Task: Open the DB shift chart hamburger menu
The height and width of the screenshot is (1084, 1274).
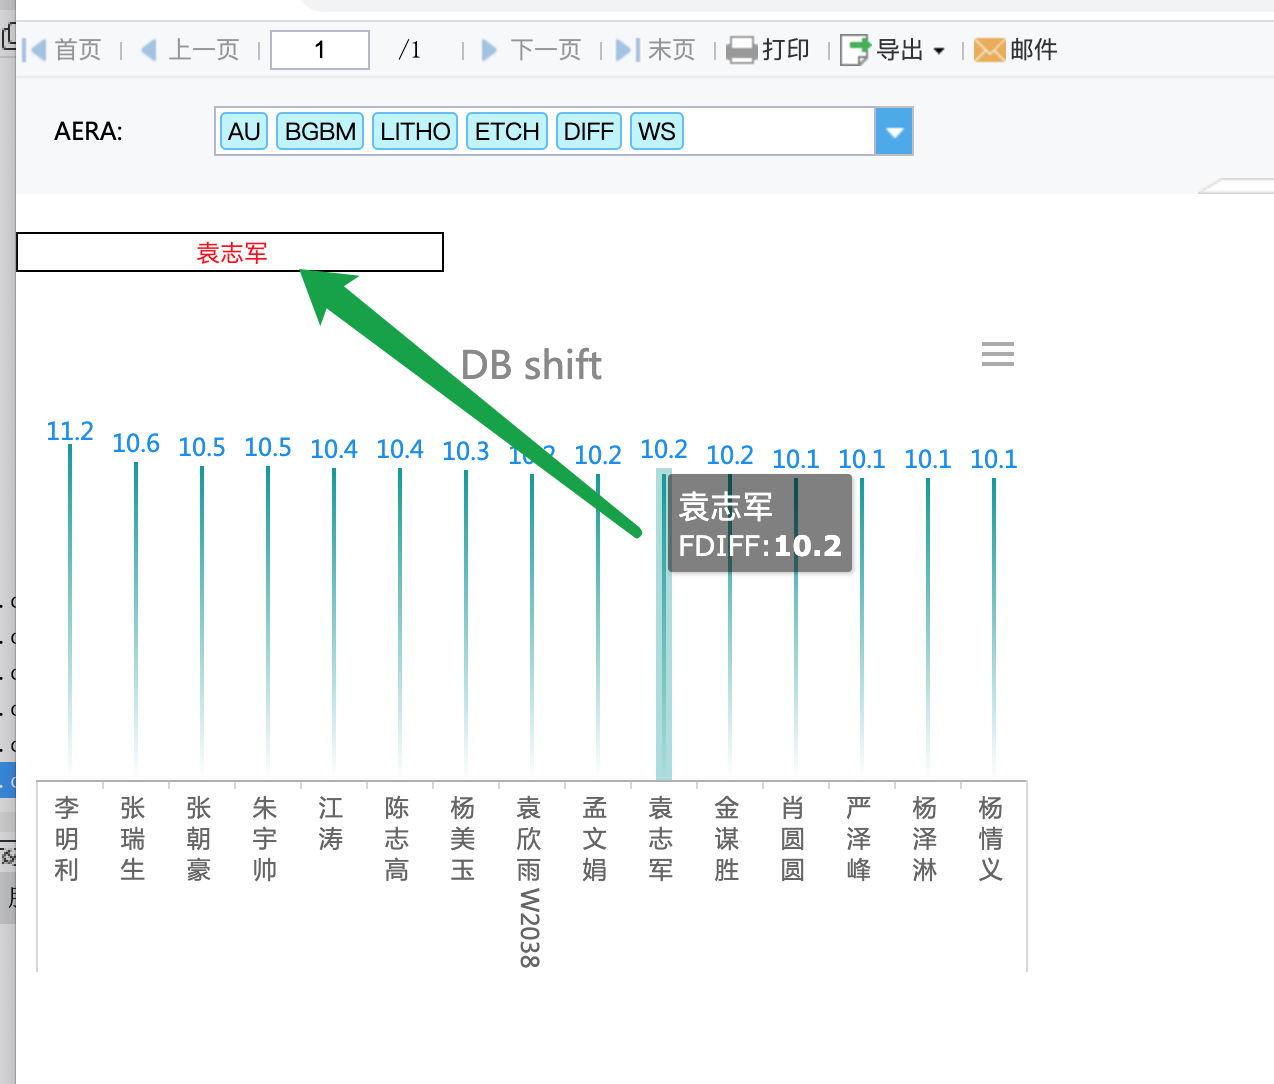Action: 997,354
